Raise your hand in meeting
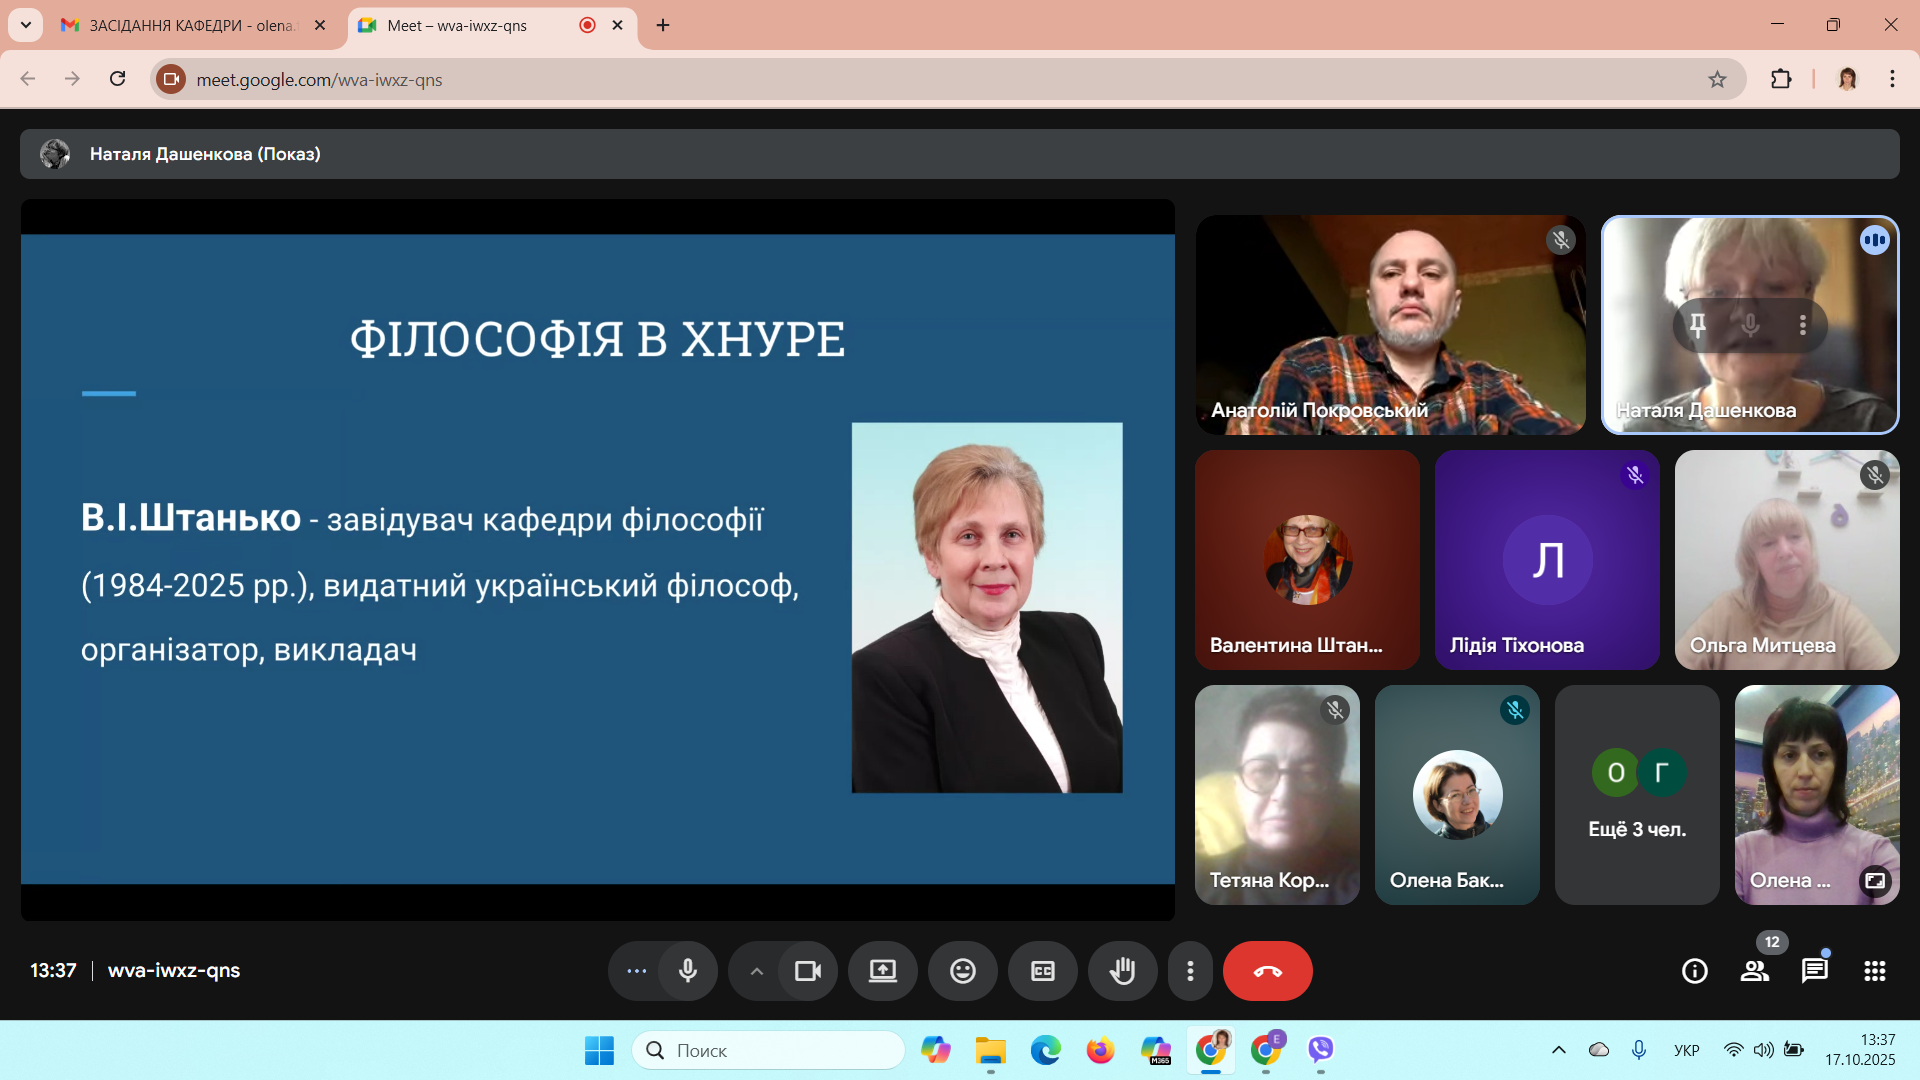 (x=1122, y=971)
